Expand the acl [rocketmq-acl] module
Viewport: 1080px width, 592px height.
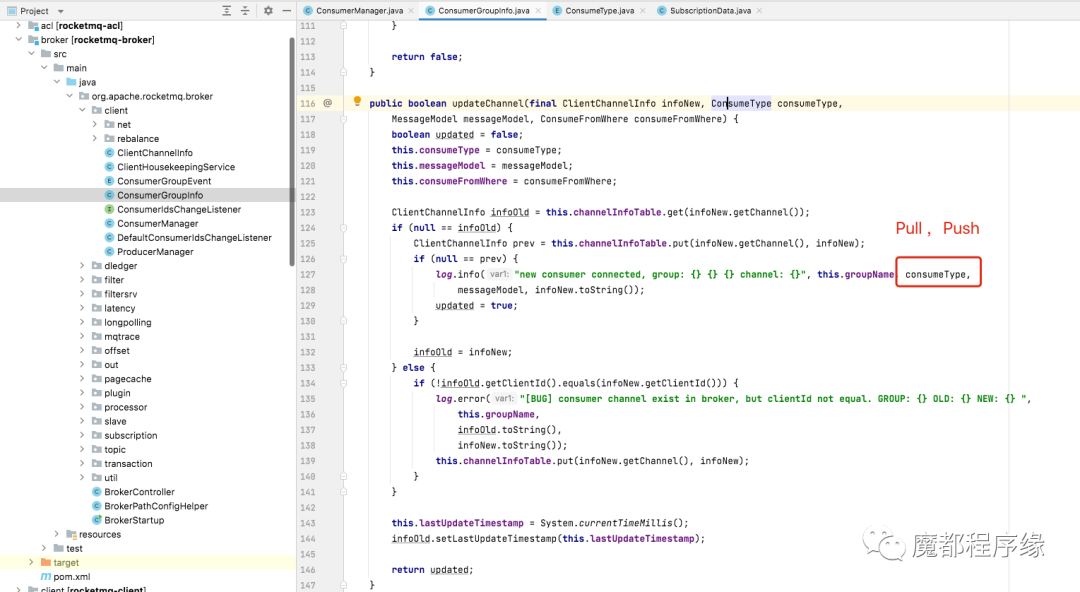19,25
